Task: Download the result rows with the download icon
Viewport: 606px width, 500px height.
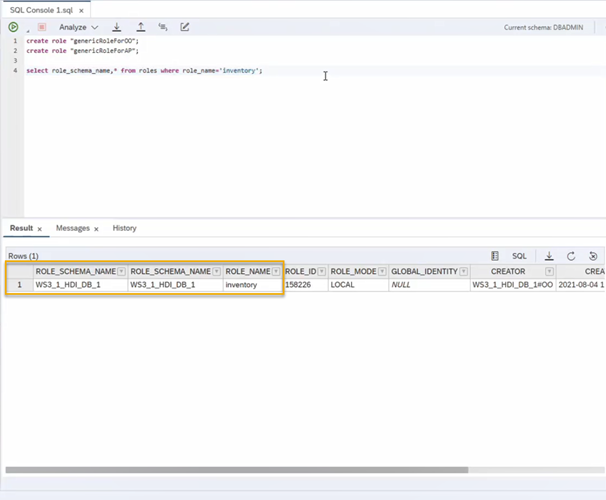Action: pos(549,256)
